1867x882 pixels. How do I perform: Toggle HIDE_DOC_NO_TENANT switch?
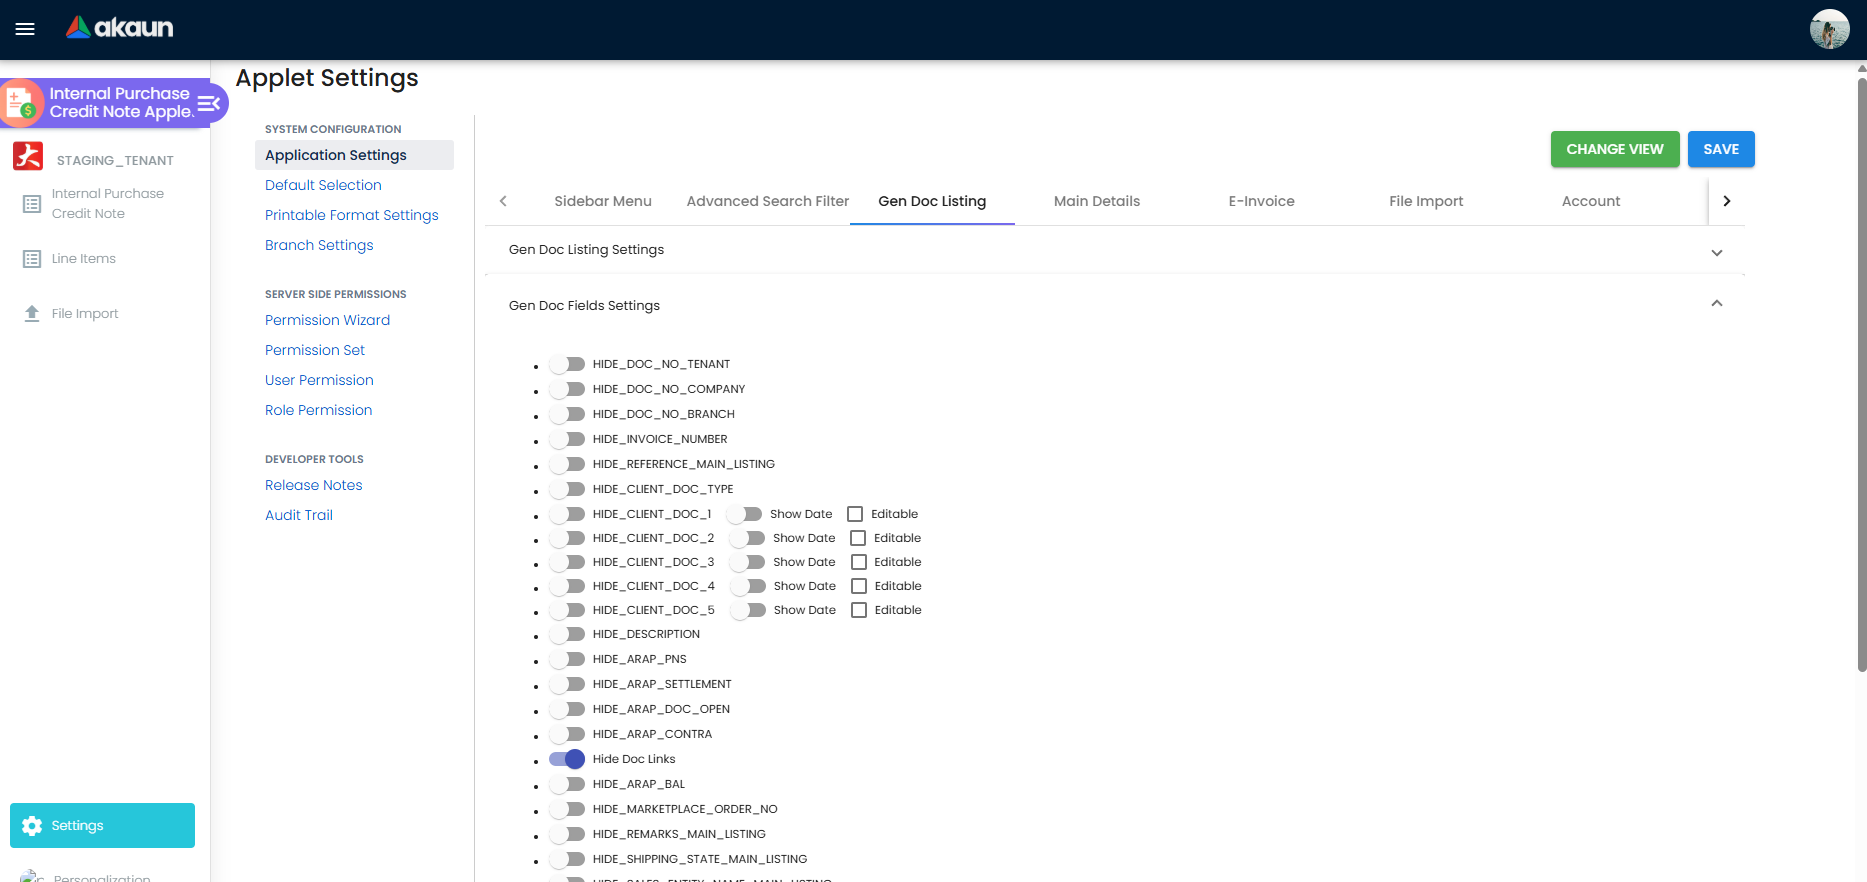pos(567,364)
